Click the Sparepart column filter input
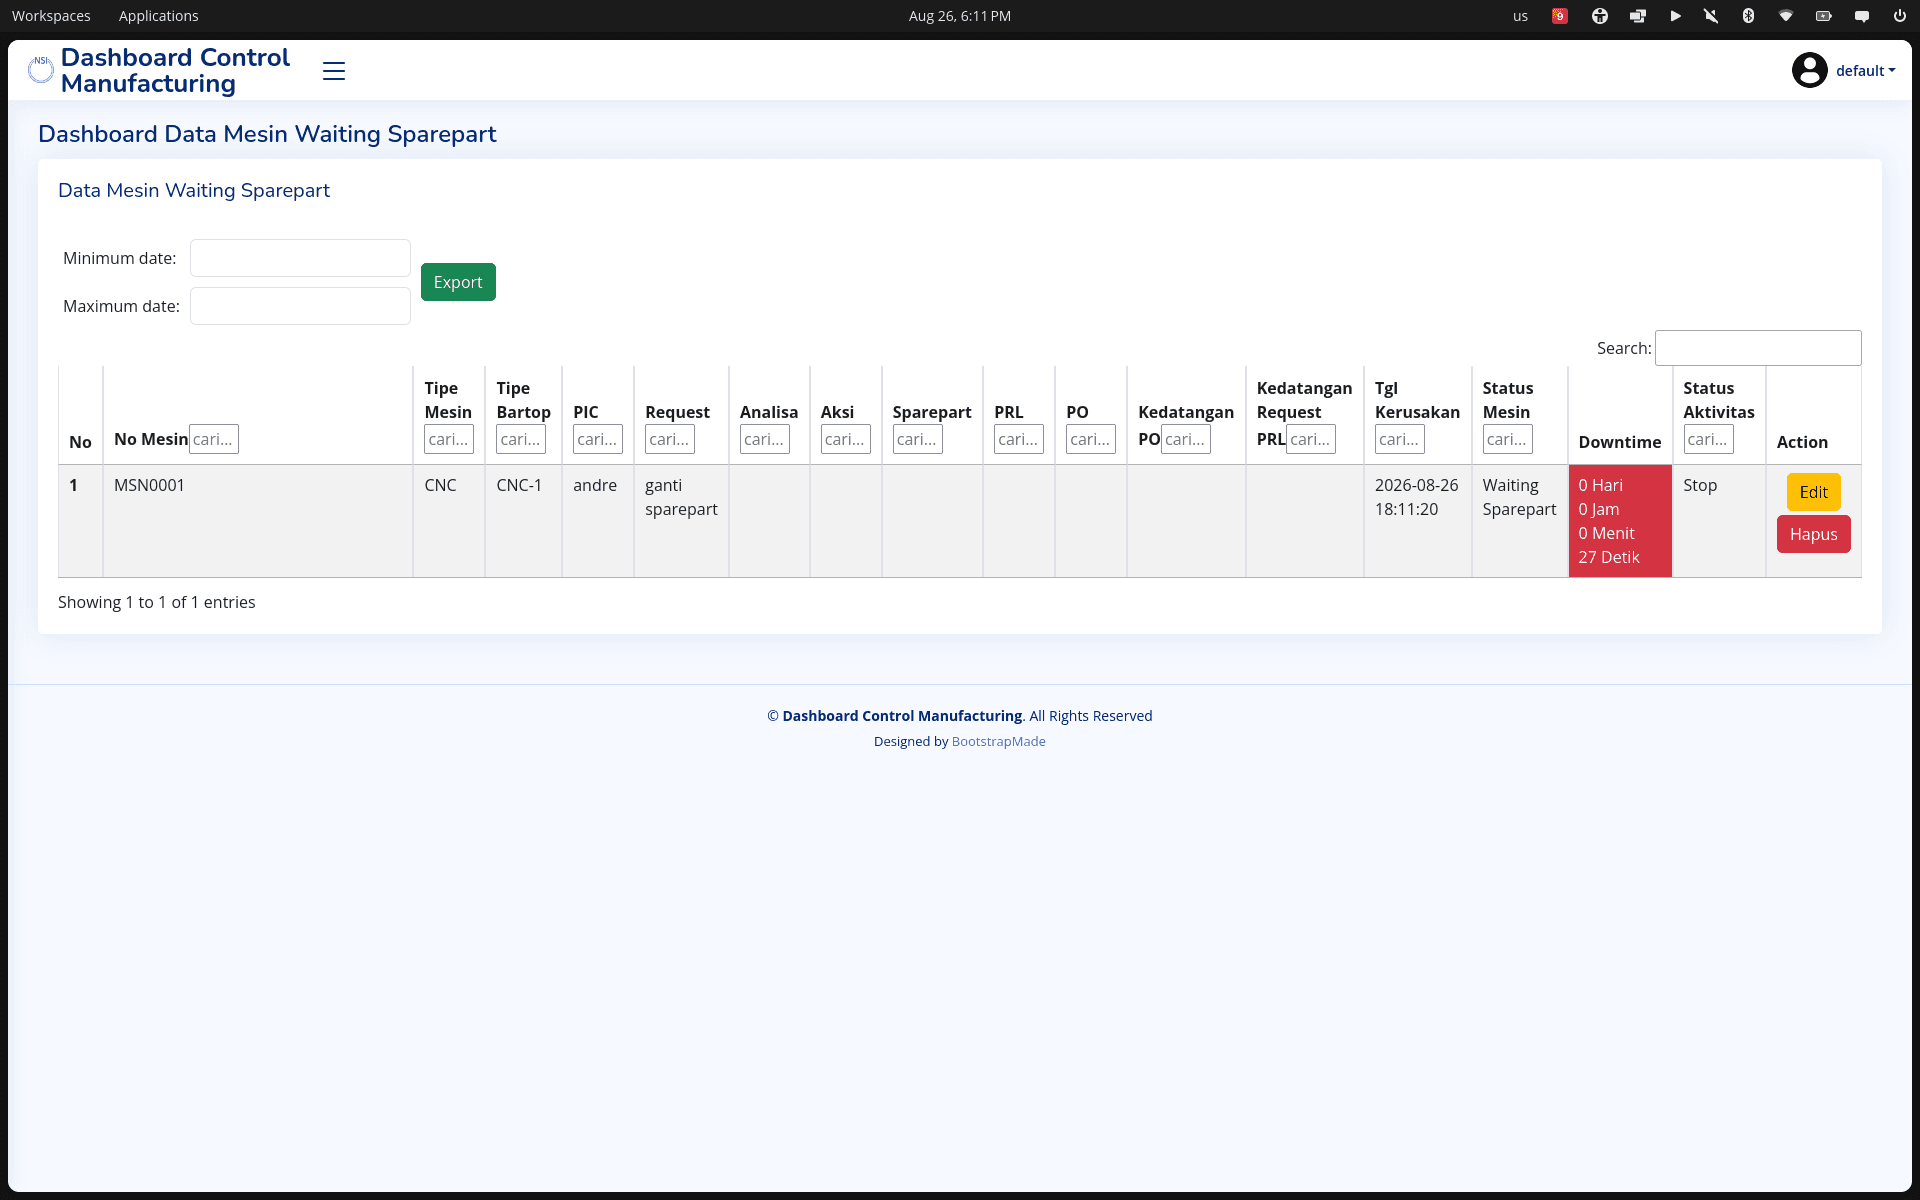1920x1200 pixels. [x=918, y=439]
